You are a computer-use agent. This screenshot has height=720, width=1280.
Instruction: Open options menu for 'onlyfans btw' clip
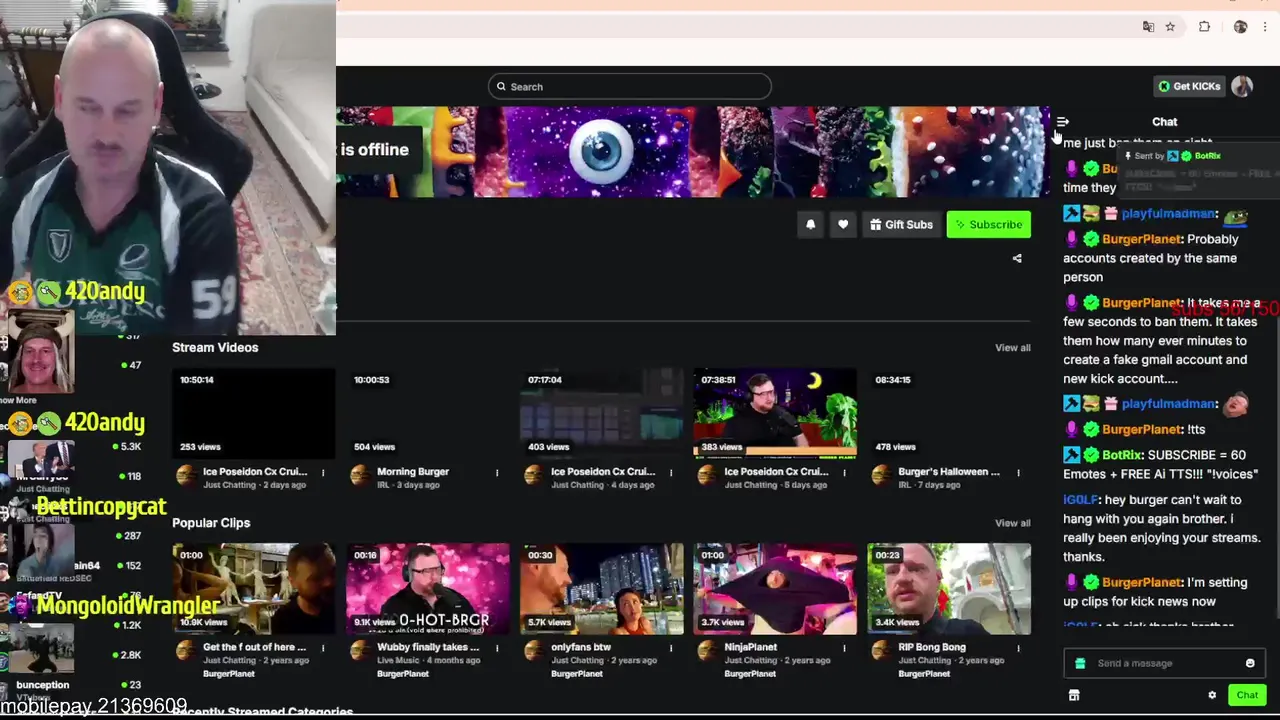pos(671,648)
